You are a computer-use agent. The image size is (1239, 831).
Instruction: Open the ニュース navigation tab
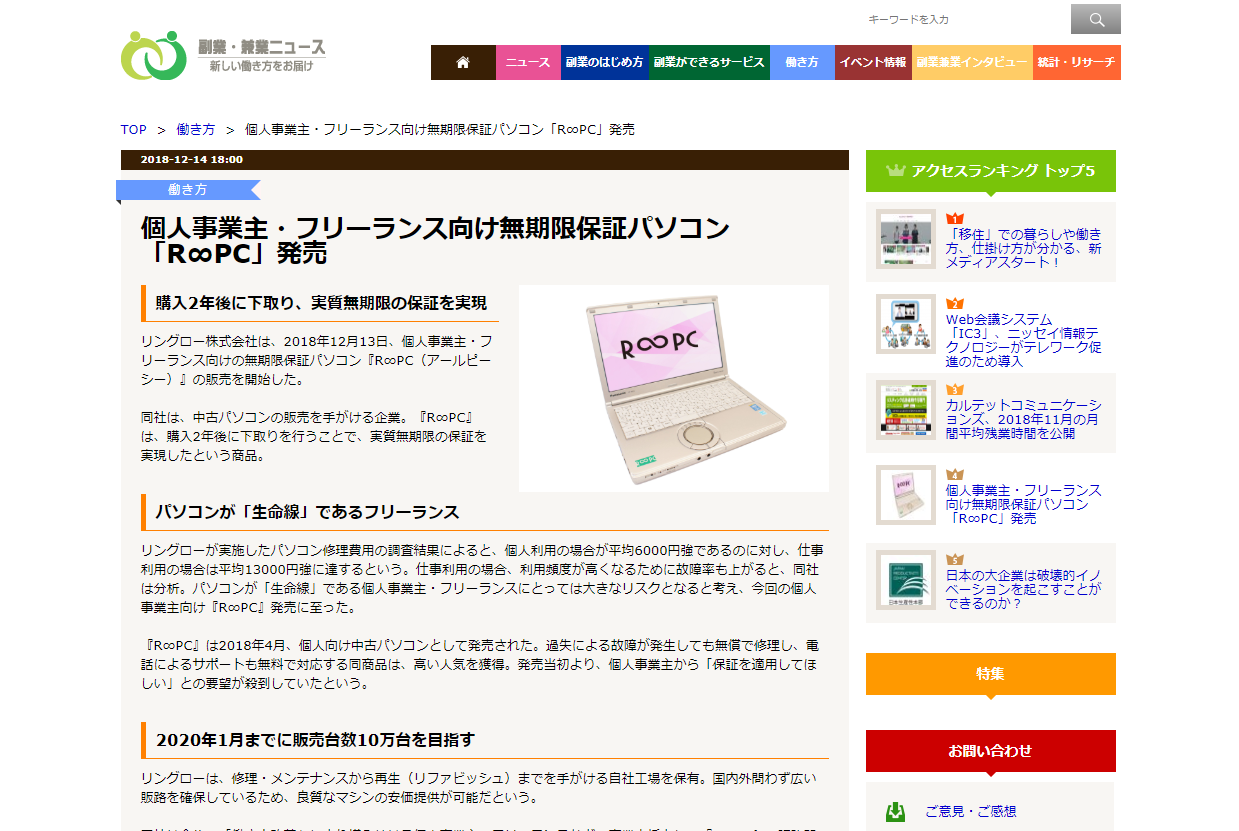click(x=527, y=62)
